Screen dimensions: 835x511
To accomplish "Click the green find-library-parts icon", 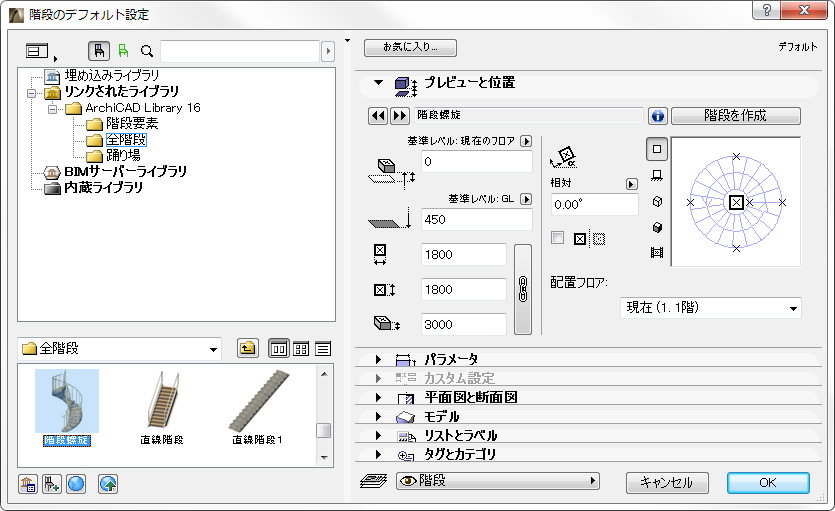I will coord(124,51).
